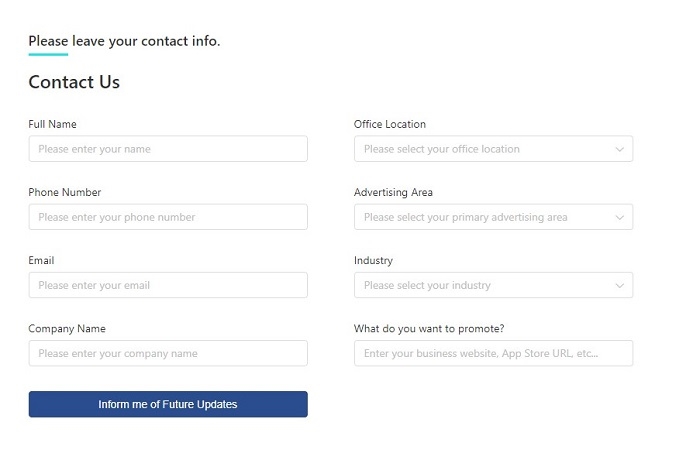
Task: Expand the Advertising Area dropdown
Action: tap(493, 217)
